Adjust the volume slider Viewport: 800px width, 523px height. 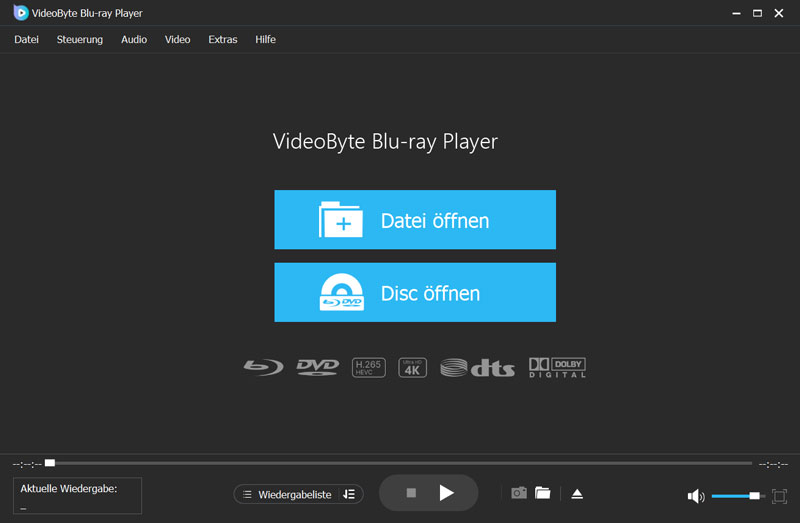click(x=735, y=496)
